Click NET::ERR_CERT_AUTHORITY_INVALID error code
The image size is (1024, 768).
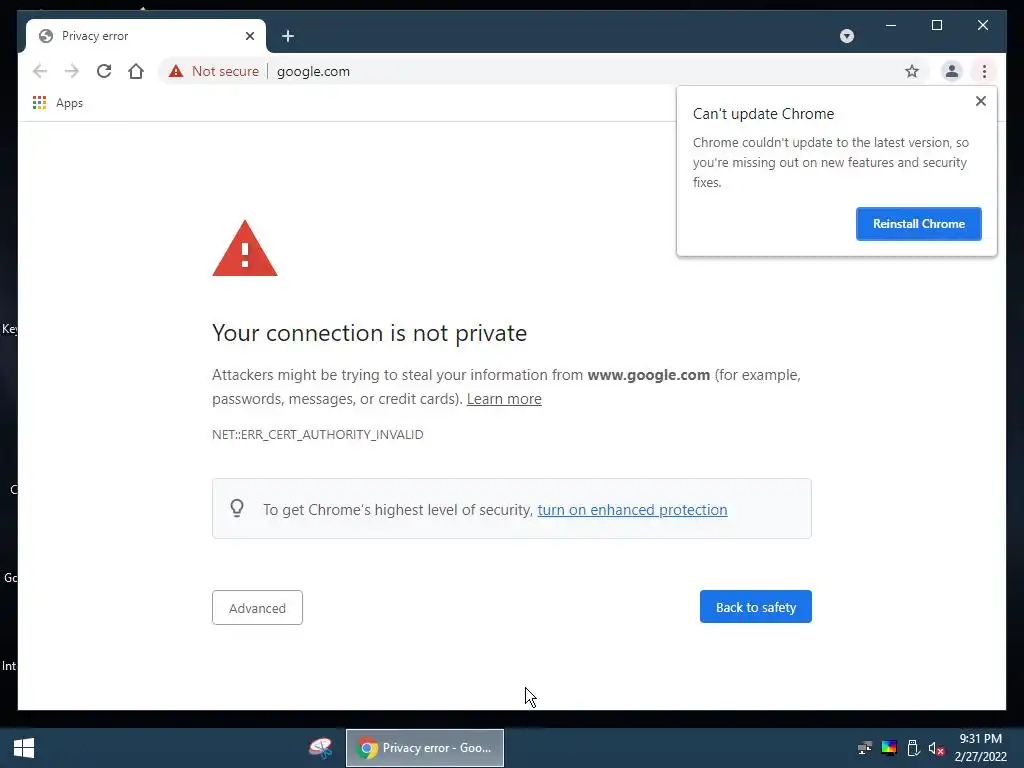coord(317,435)
